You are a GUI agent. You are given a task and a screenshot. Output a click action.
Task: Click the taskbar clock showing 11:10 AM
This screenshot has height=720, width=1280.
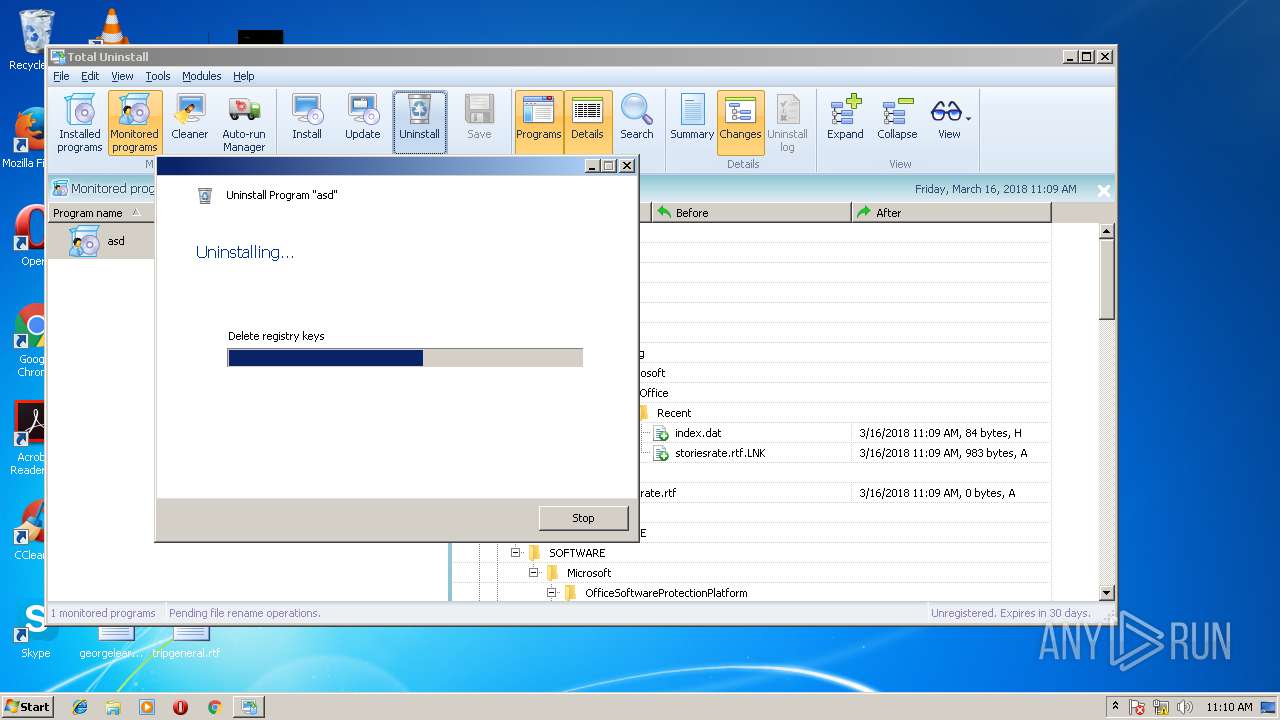coord(1229,707)
